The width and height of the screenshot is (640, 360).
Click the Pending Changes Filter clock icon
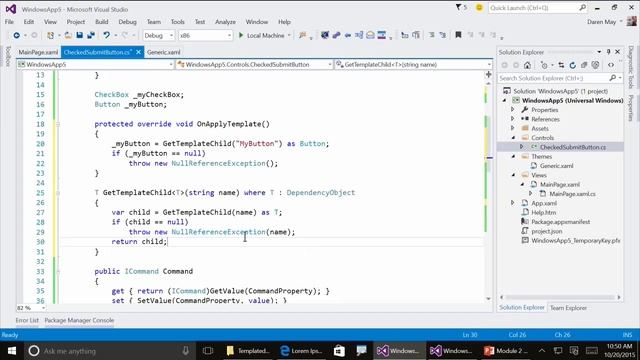(x=544, y=65)
